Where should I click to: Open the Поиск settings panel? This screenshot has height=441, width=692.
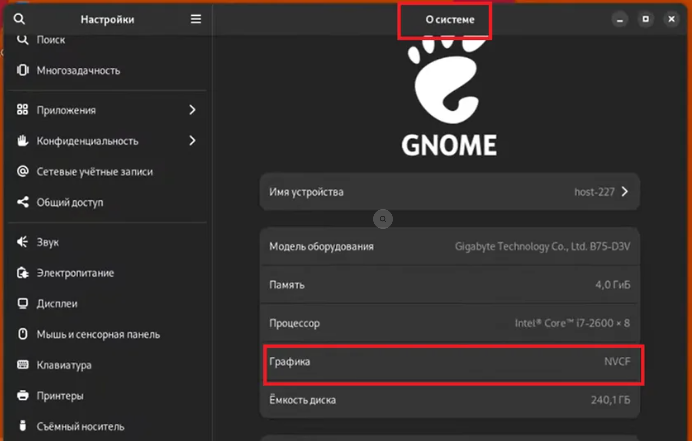[107, 40]
